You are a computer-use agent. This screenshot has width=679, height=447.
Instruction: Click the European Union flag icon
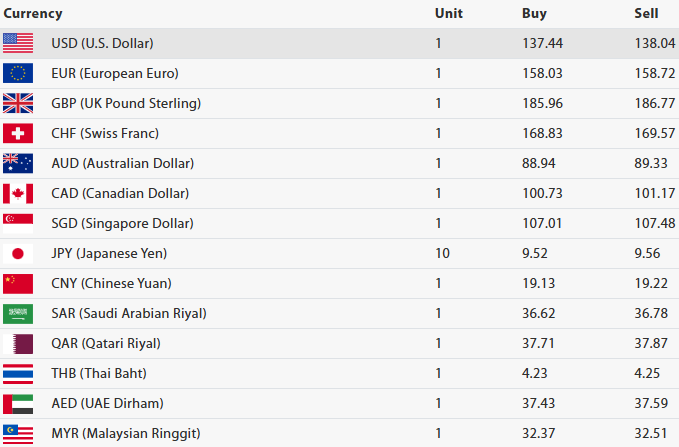(x=18, y=73)
